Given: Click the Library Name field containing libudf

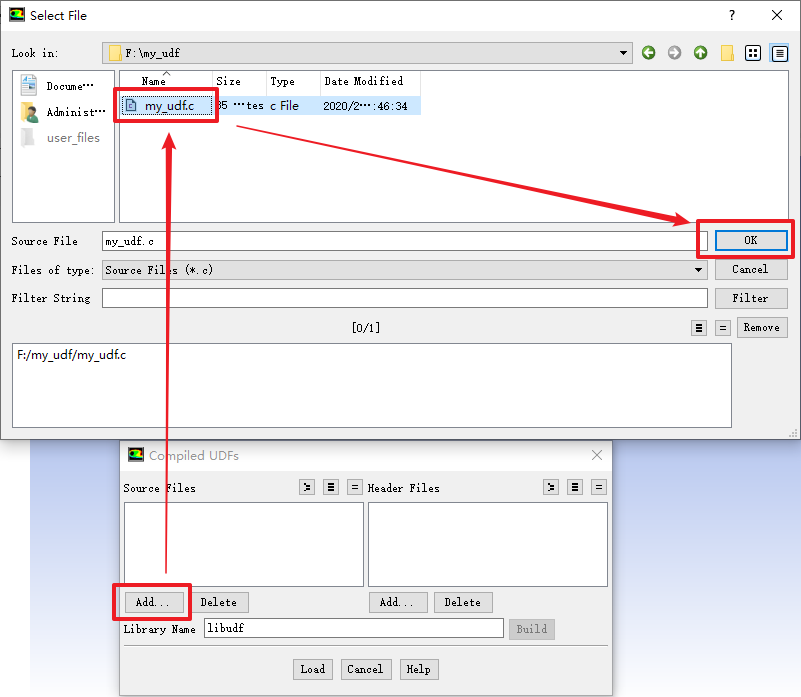Looking at the screenshot, I should coord(353,628).
